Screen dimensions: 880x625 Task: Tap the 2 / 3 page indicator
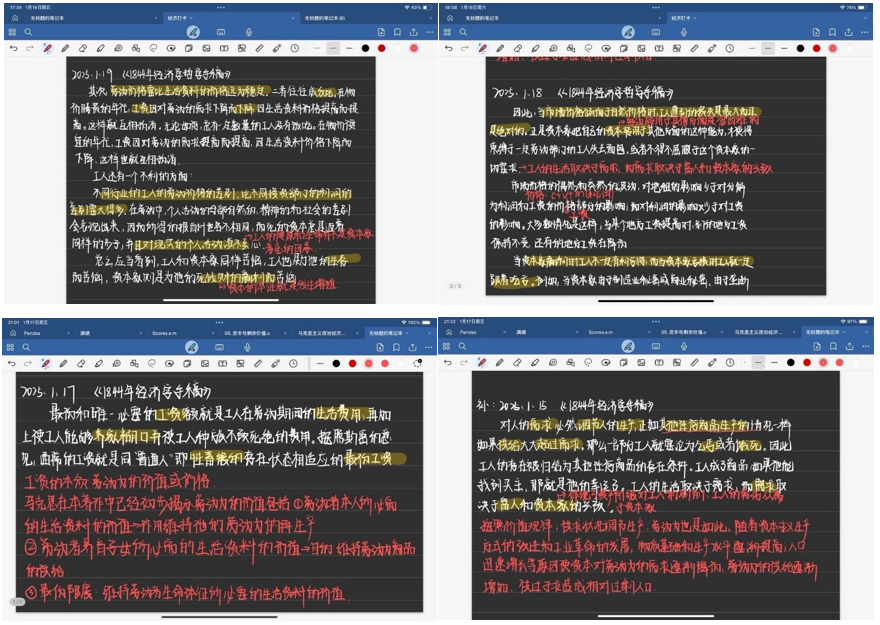click(x=455, y=286)
